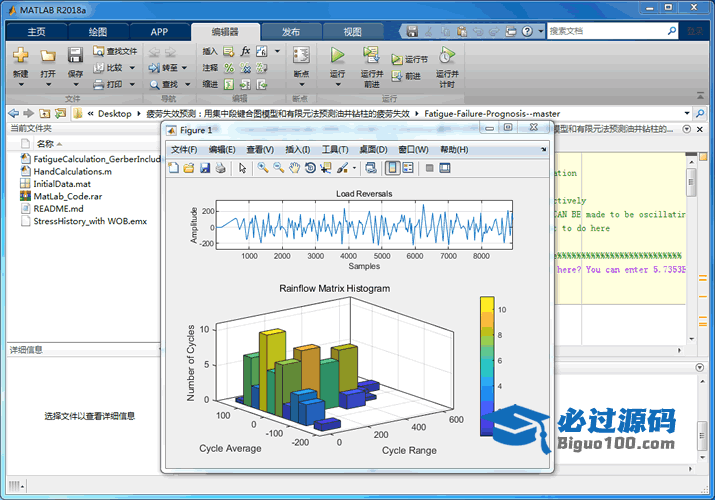715x500 pixels.
Task: Click the up-one-level folder icon
Action: click(x=45, y=113)
